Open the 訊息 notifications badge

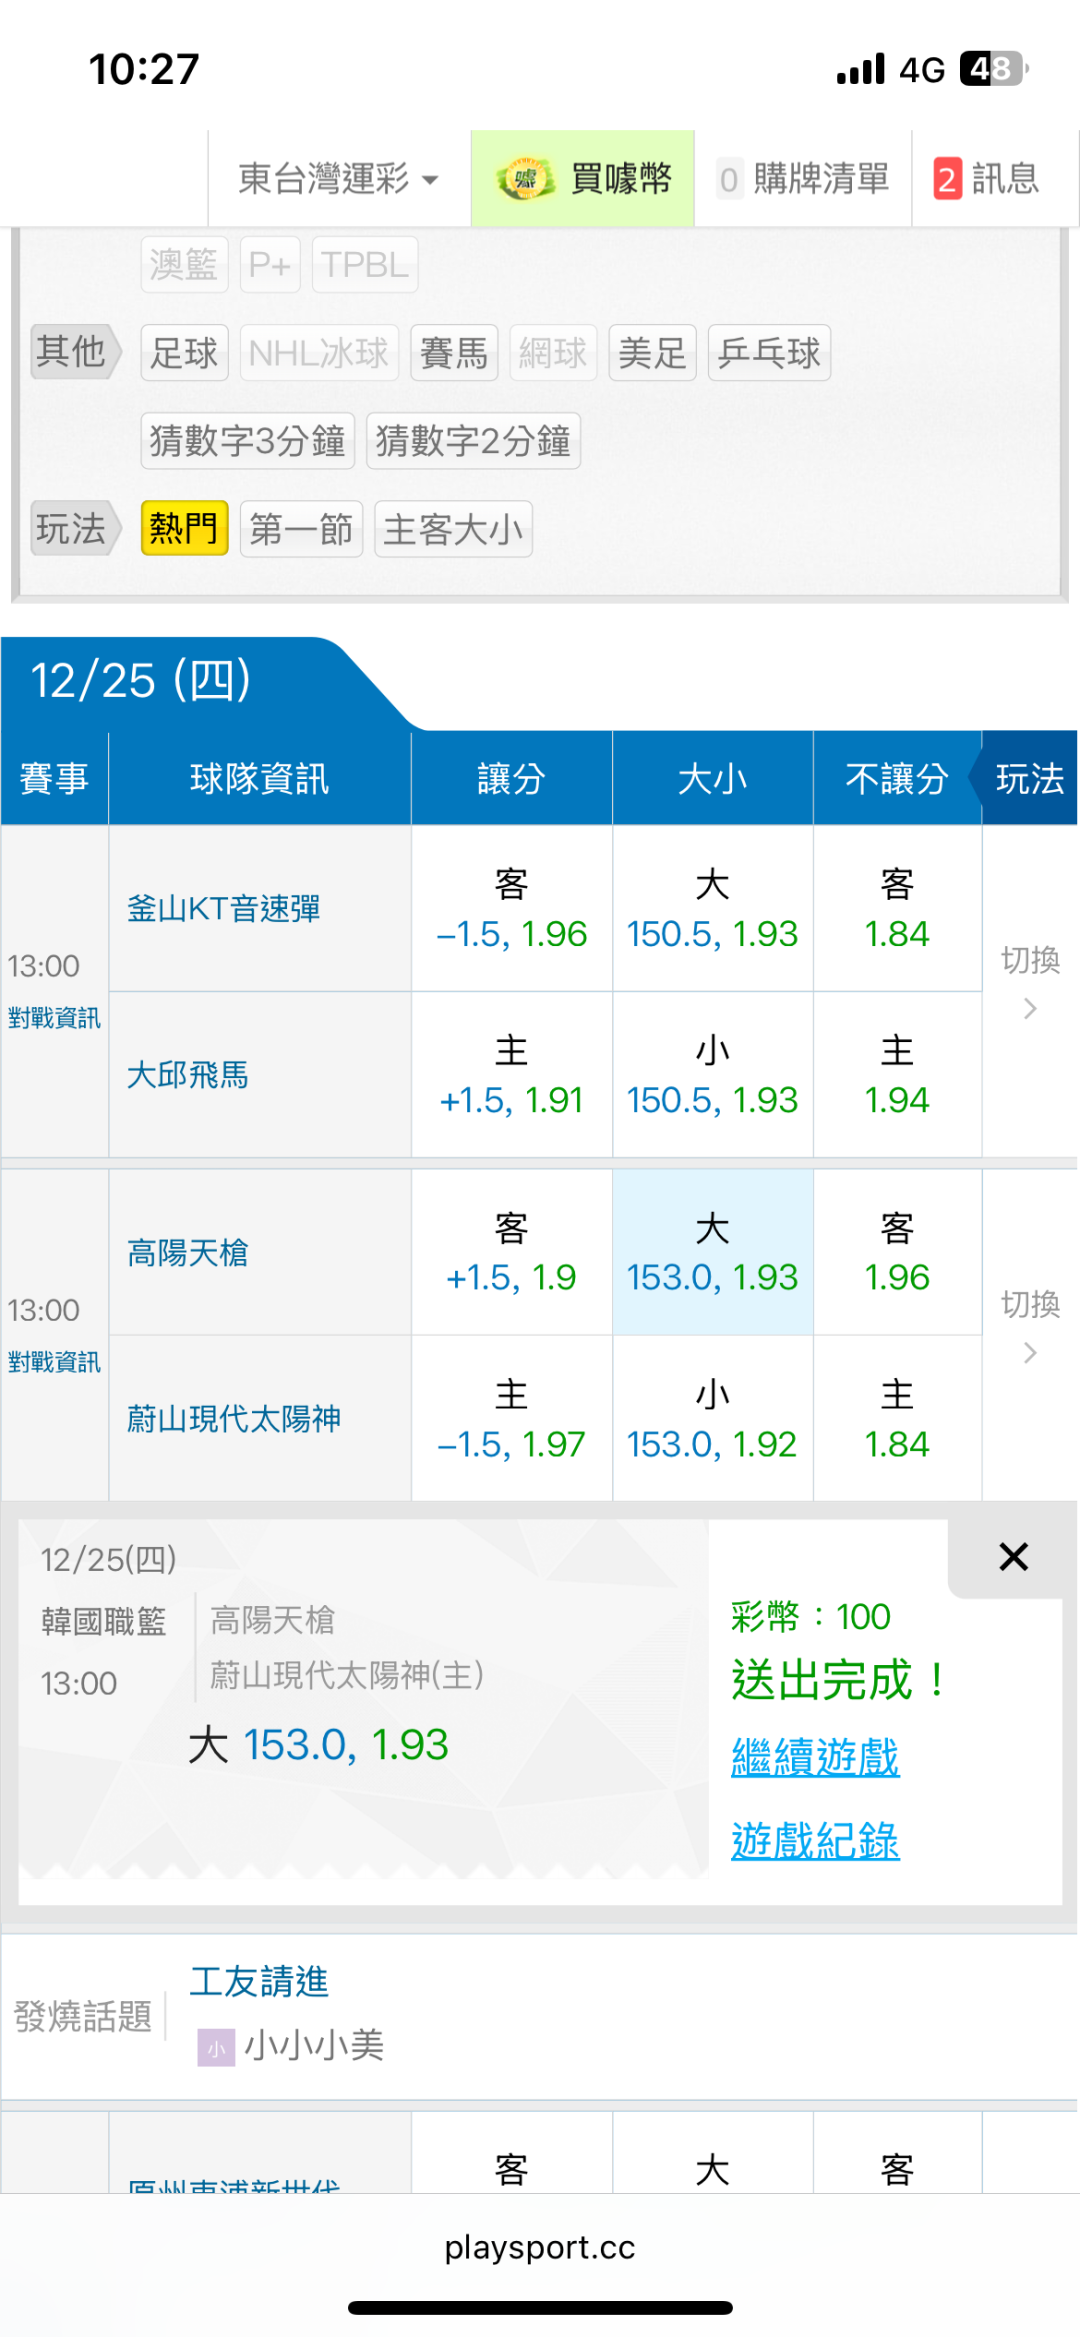947,180
